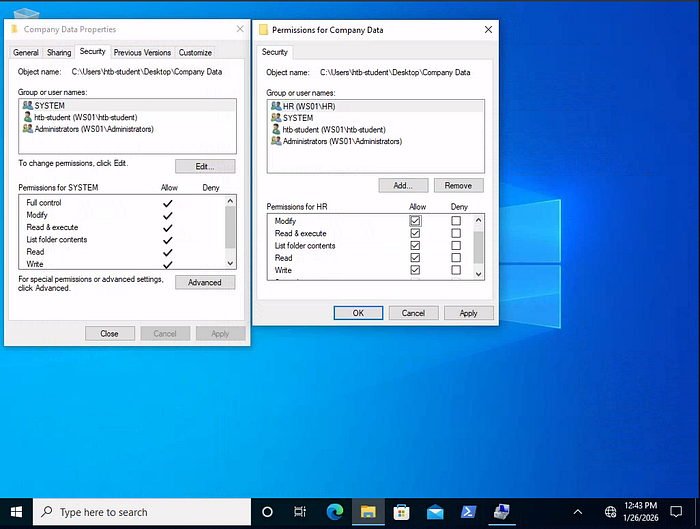Open Task View on the taskbar
The width and height of the screenshot is (700, 529).
click(300, 512)
